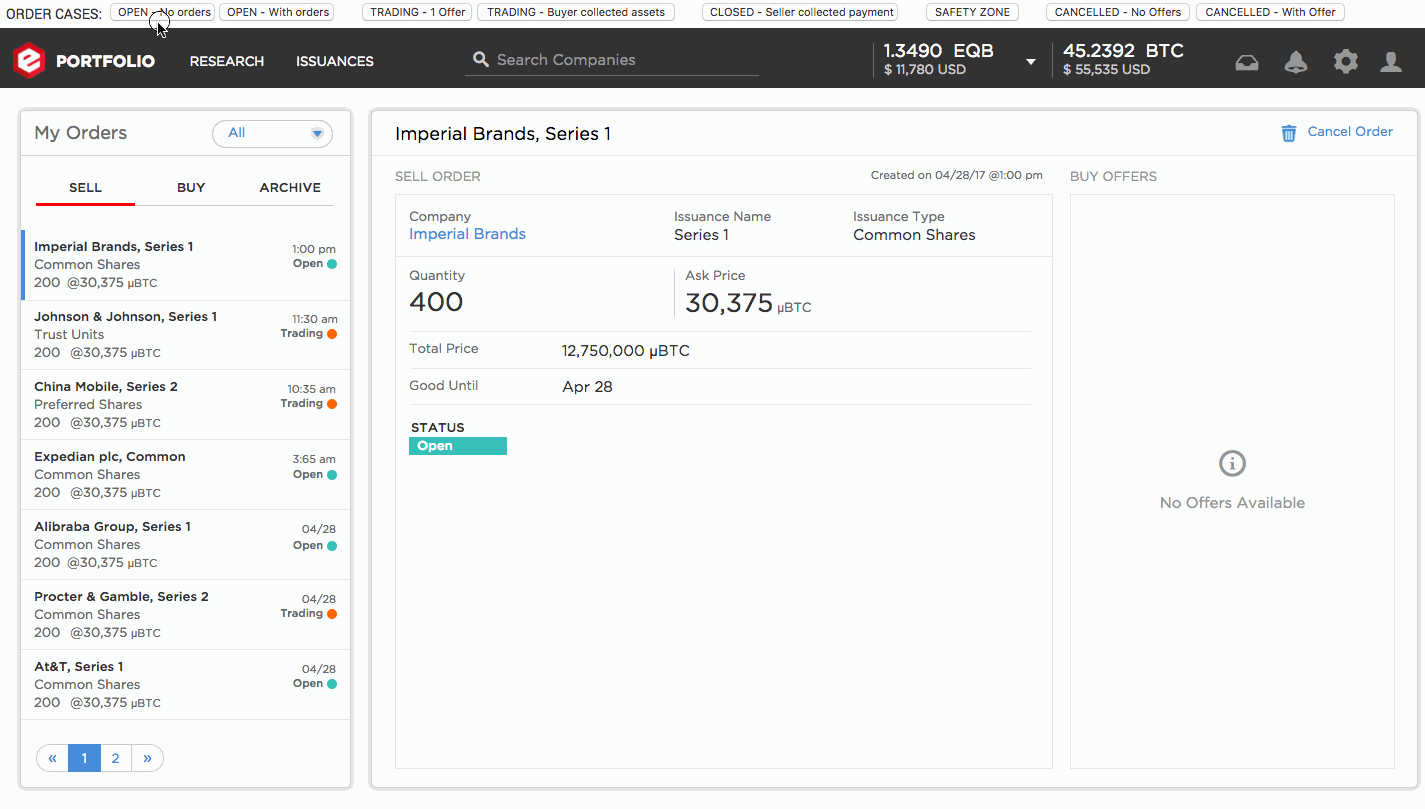
Task: Click the Good Until Apr 28 value
Action: point(587,387)
